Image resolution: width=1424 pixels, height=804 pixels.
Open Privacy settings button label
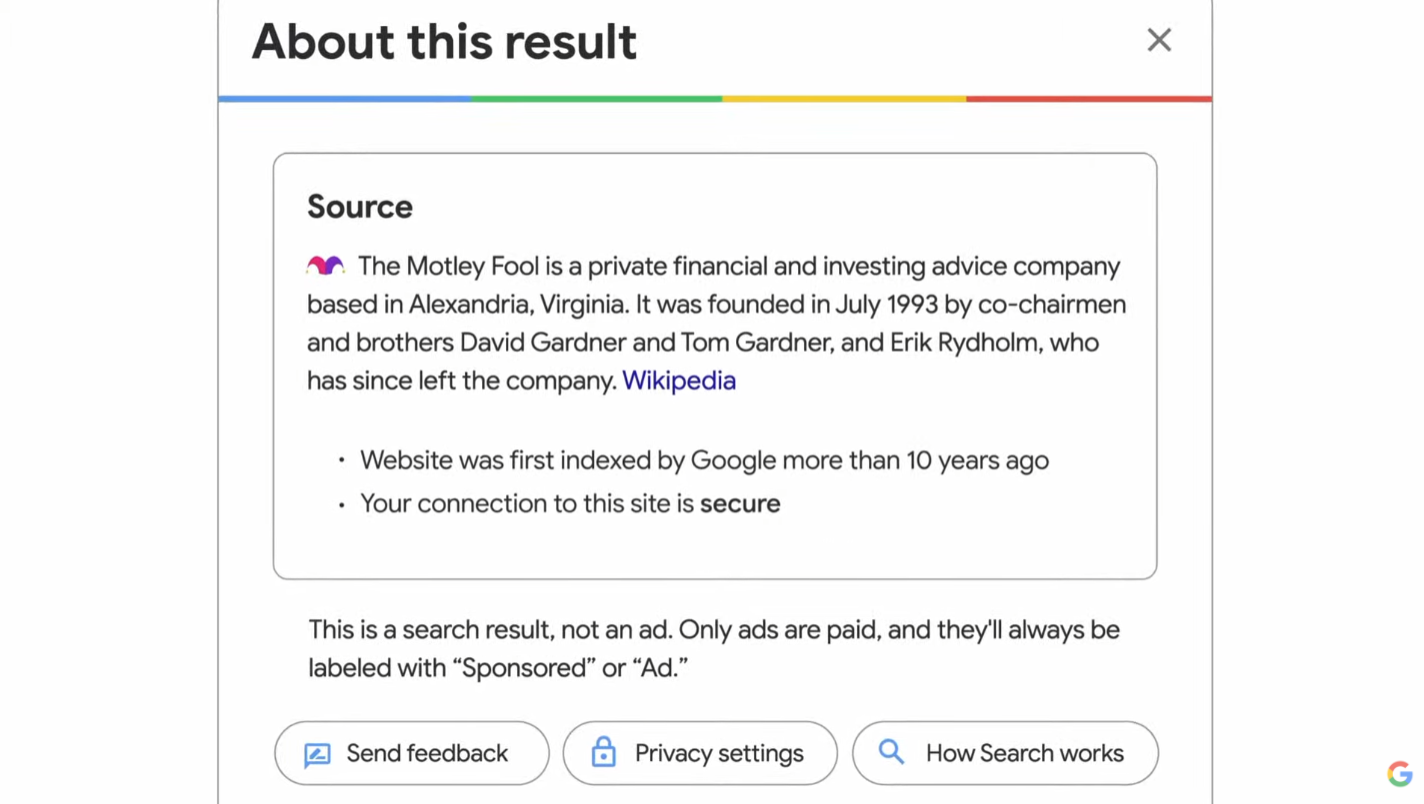718,753
